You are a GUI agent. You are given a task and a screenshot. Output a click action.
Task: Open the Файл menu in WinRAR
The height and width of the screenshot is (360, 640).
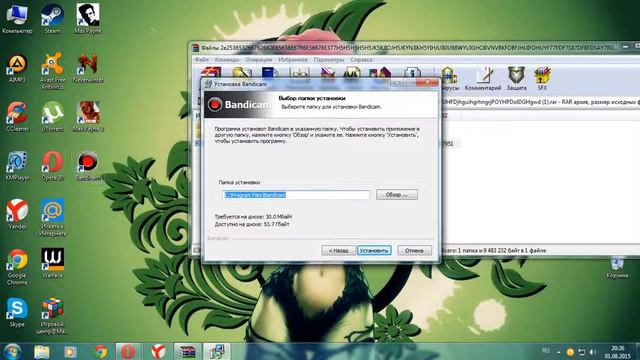[201, 60]
